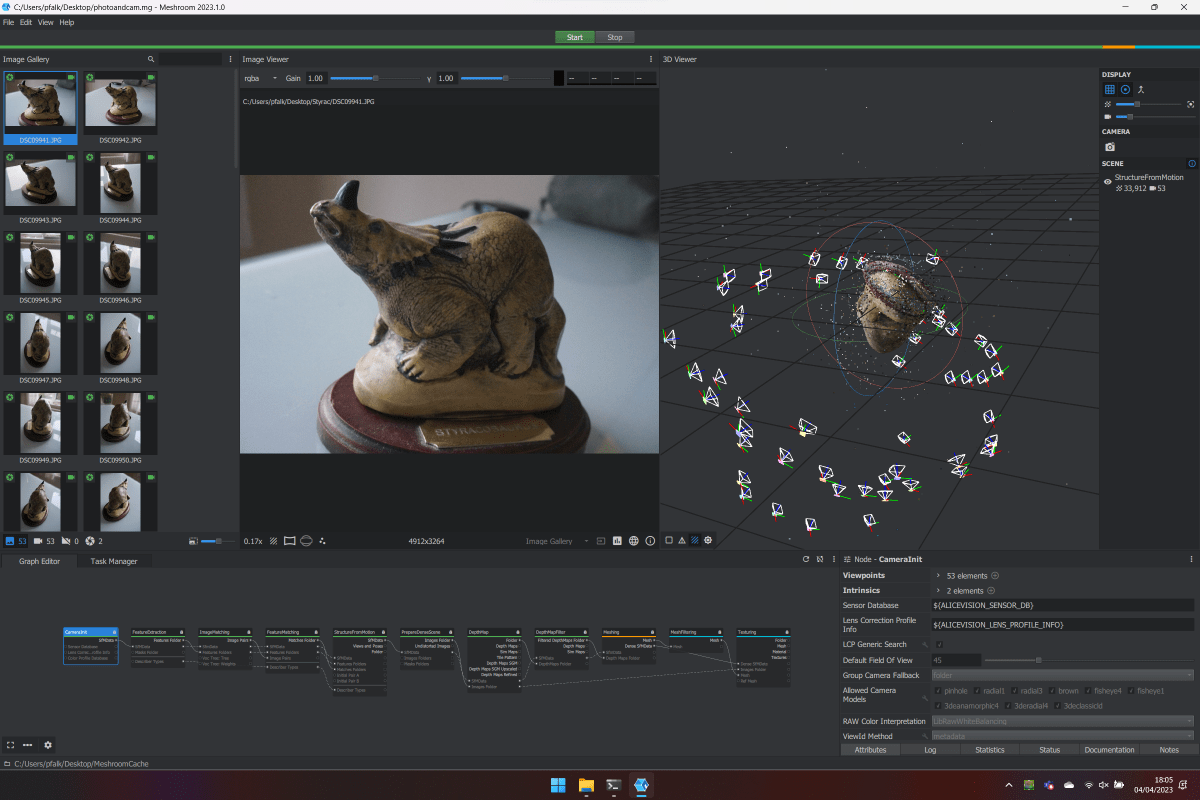Open the Statistics tab of the CameraInit node

tap(990, 749)
